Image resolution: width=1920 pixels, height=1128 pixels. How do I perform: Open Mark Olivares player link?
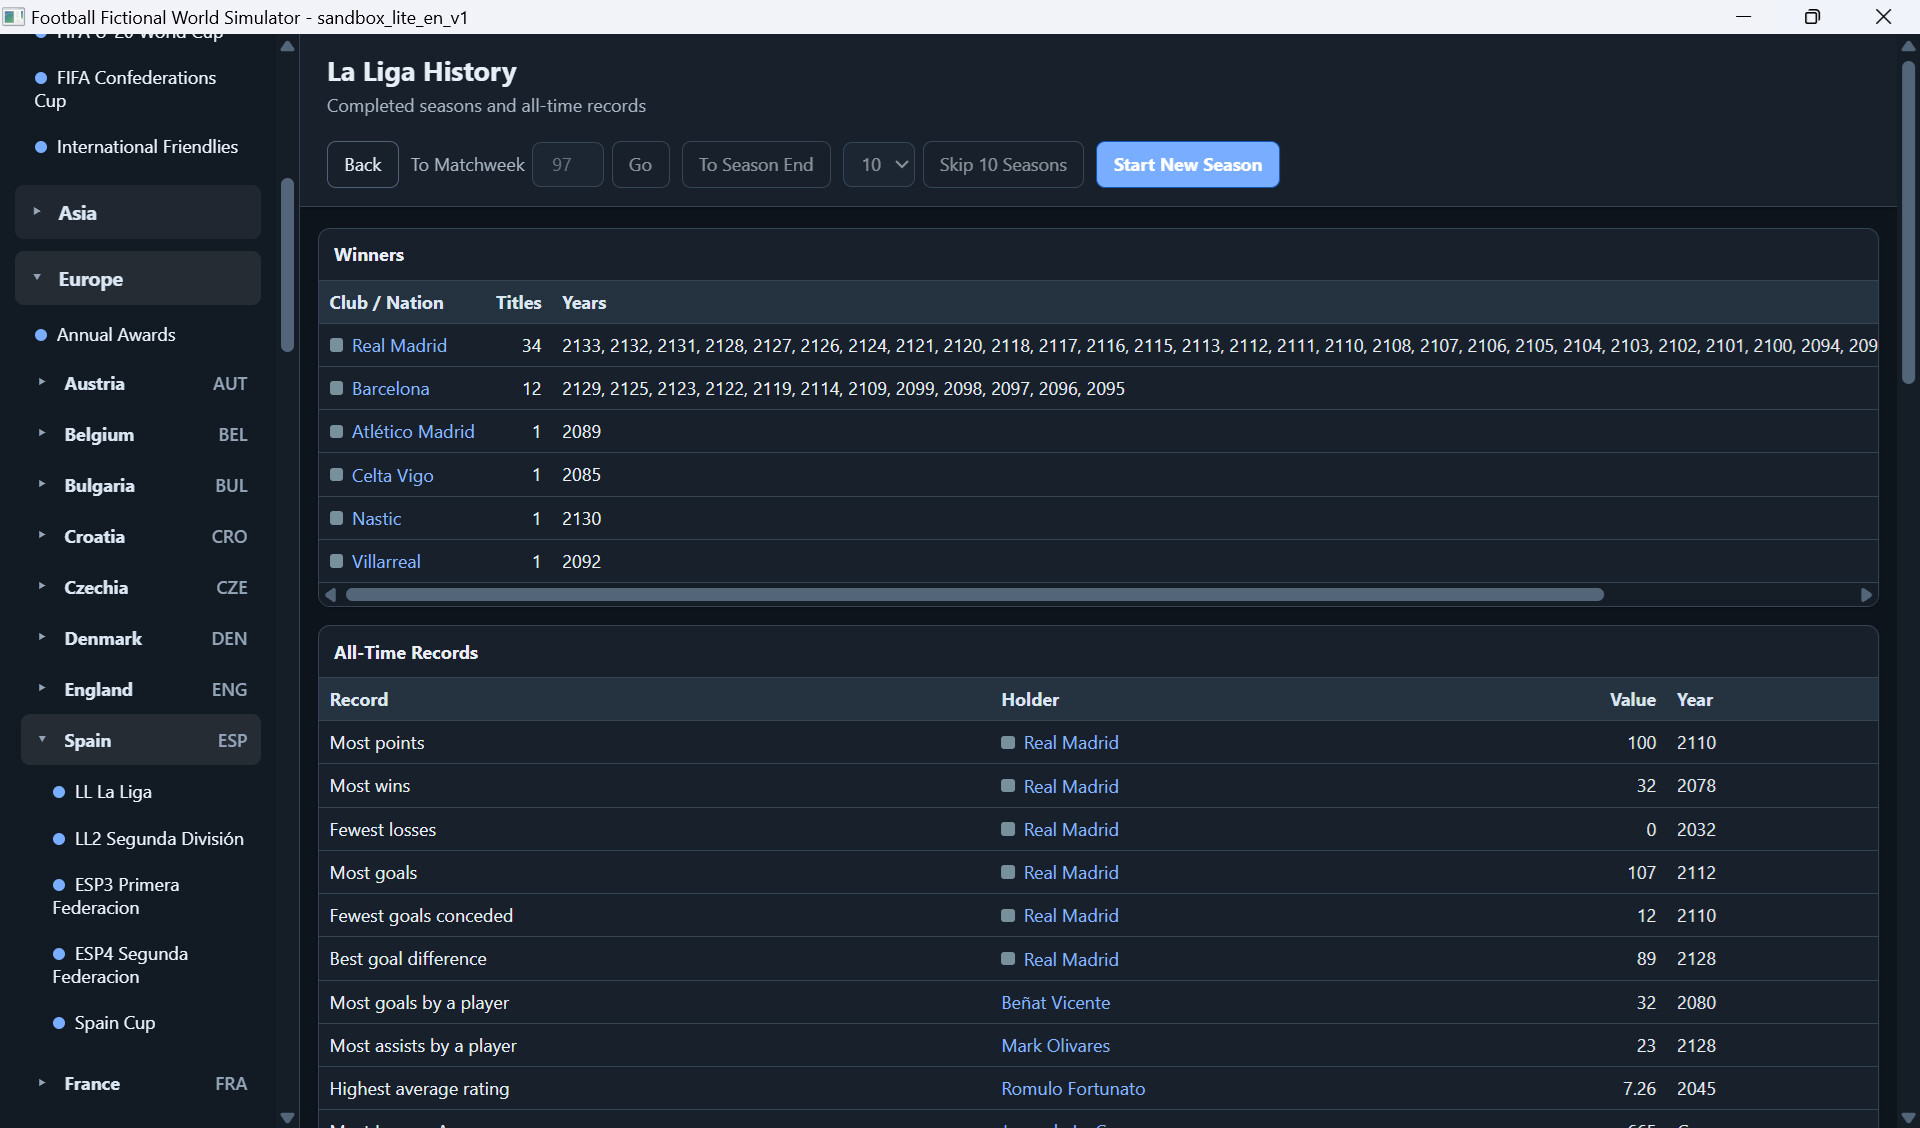click(x=1055, y=1045)
